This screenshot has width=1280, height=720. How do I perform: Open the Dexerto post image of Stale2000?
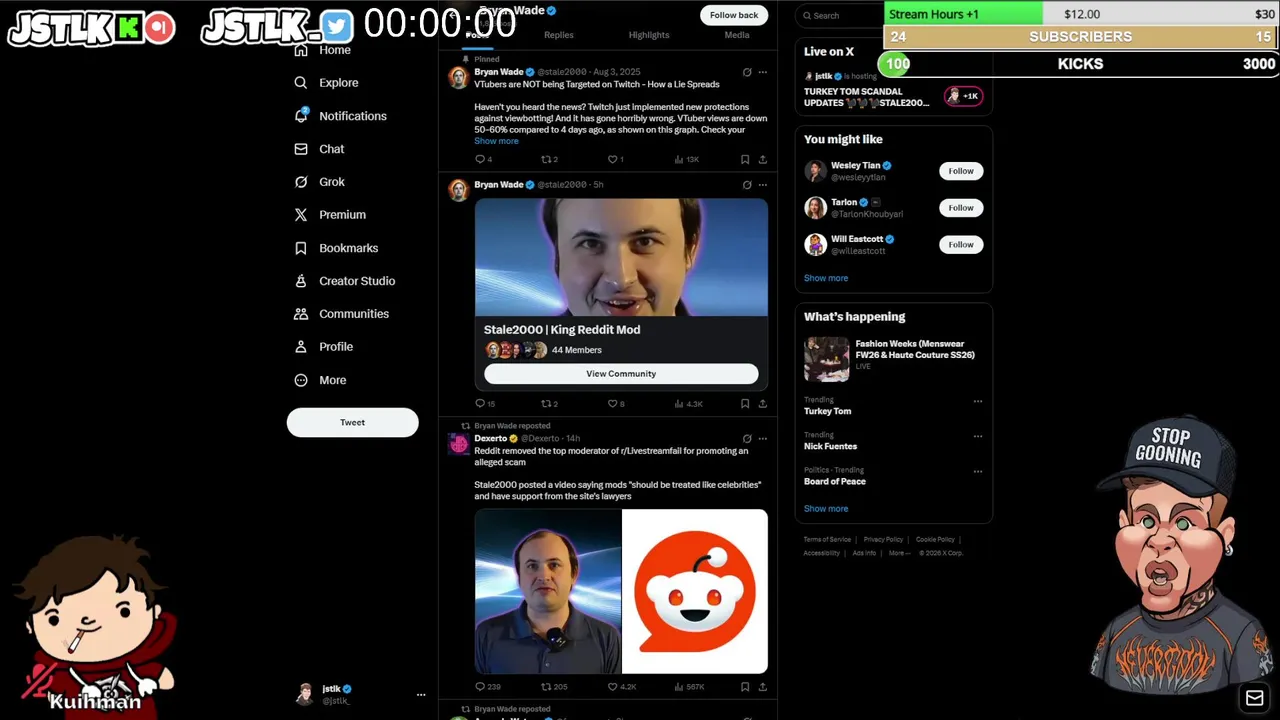548,592
